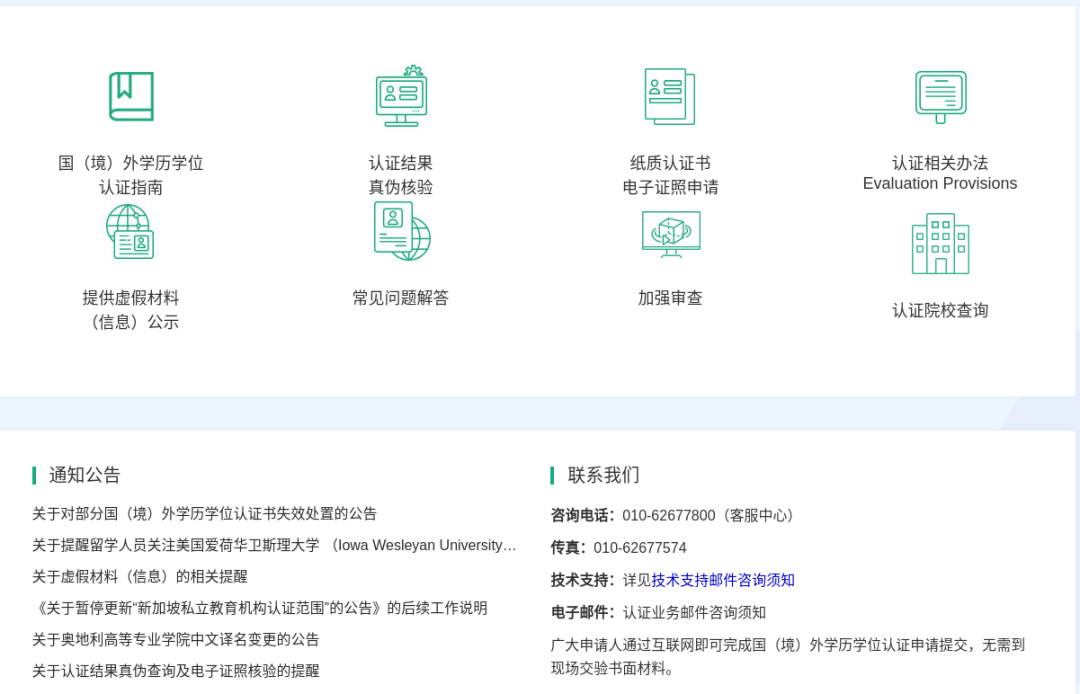Open the Iowa Wesleyan University notice
1080x694 pixels.
tap(274, 545)
